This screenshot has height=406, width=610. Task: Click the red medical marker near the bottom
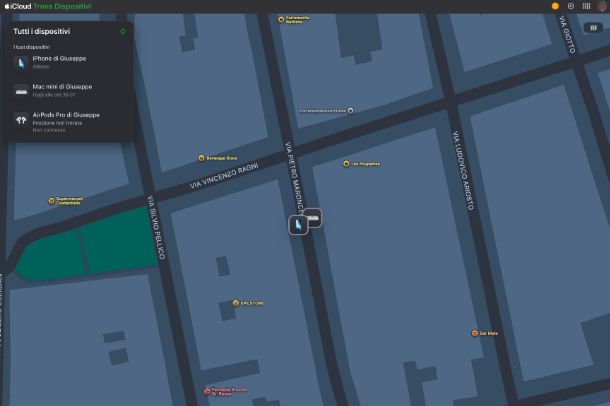click(x=207, y=391)
